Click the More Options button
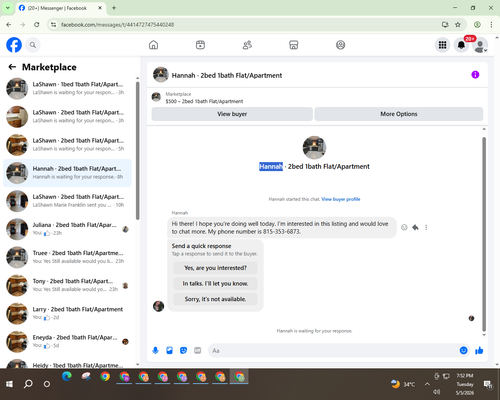 (x=399, y=114)
